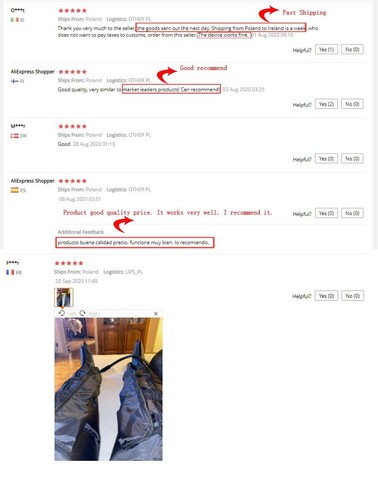The height and width of the screenshot is (500, 378).
Task: Click the Denmark flag next to DK
Action: 14,136
